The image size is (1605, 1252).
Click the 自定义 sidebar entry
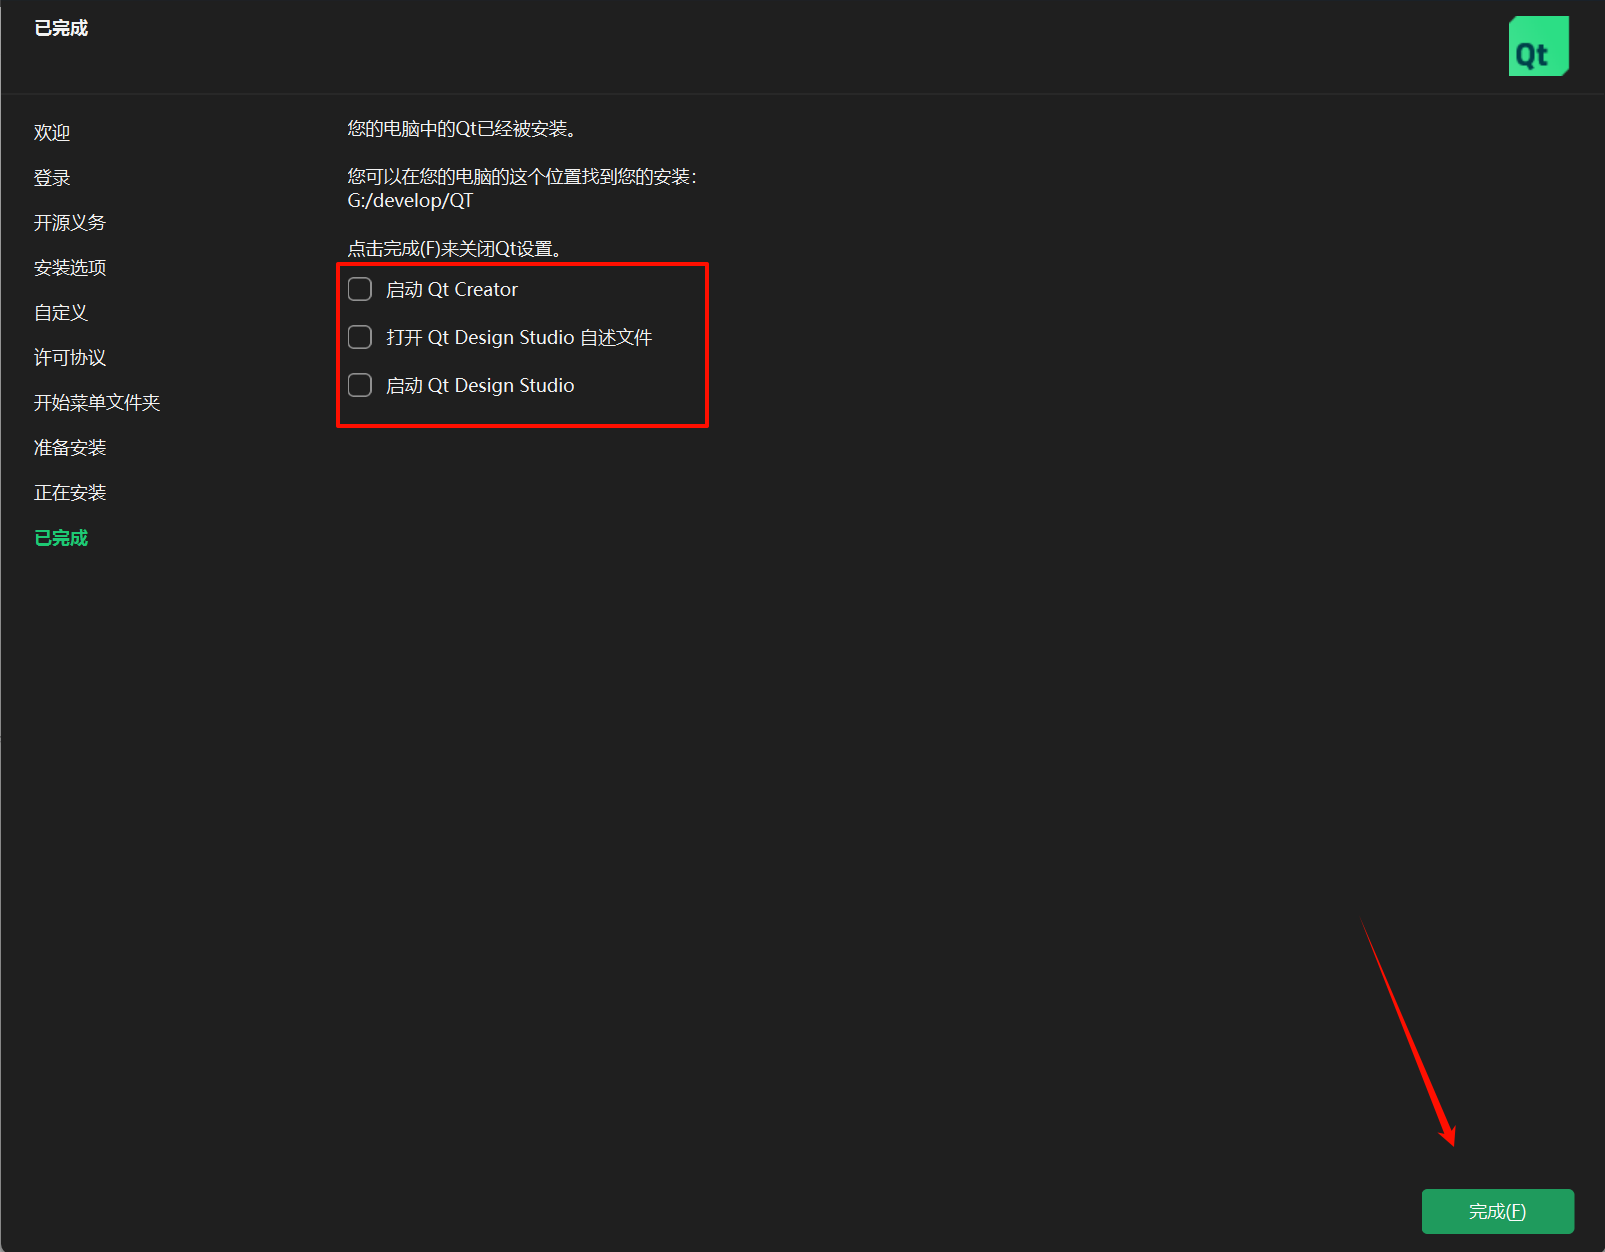click(x=60, y=312)
